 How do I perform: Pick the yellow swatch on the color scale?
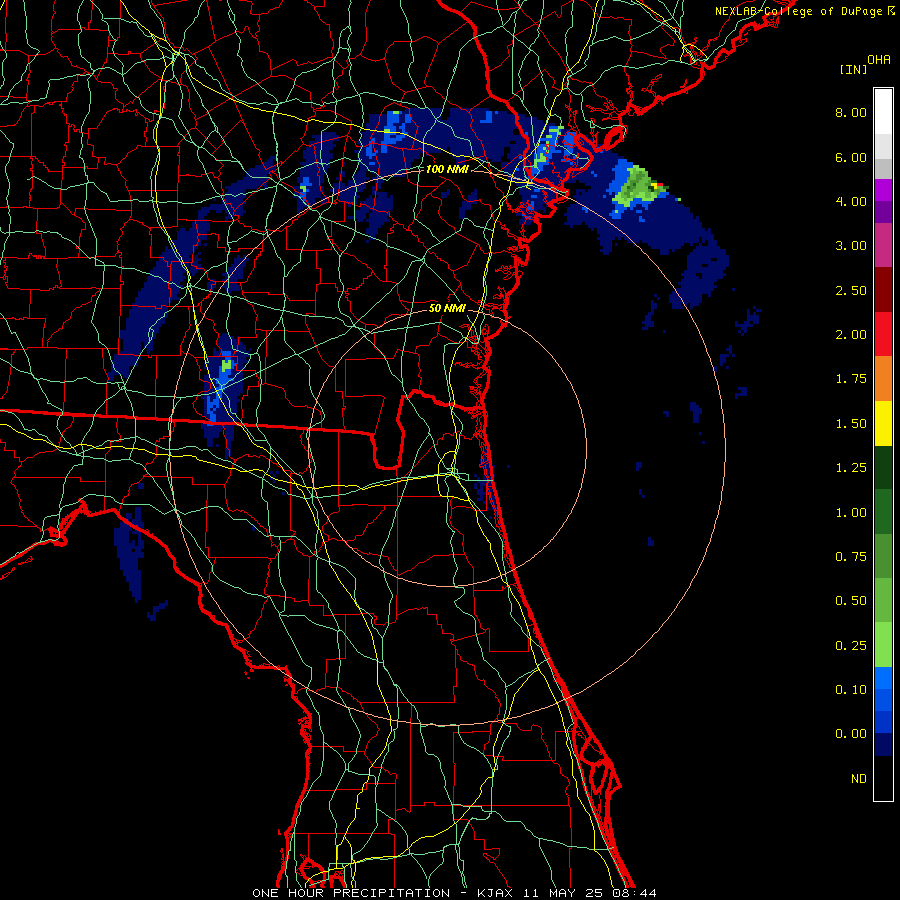[x=883, y=424]
